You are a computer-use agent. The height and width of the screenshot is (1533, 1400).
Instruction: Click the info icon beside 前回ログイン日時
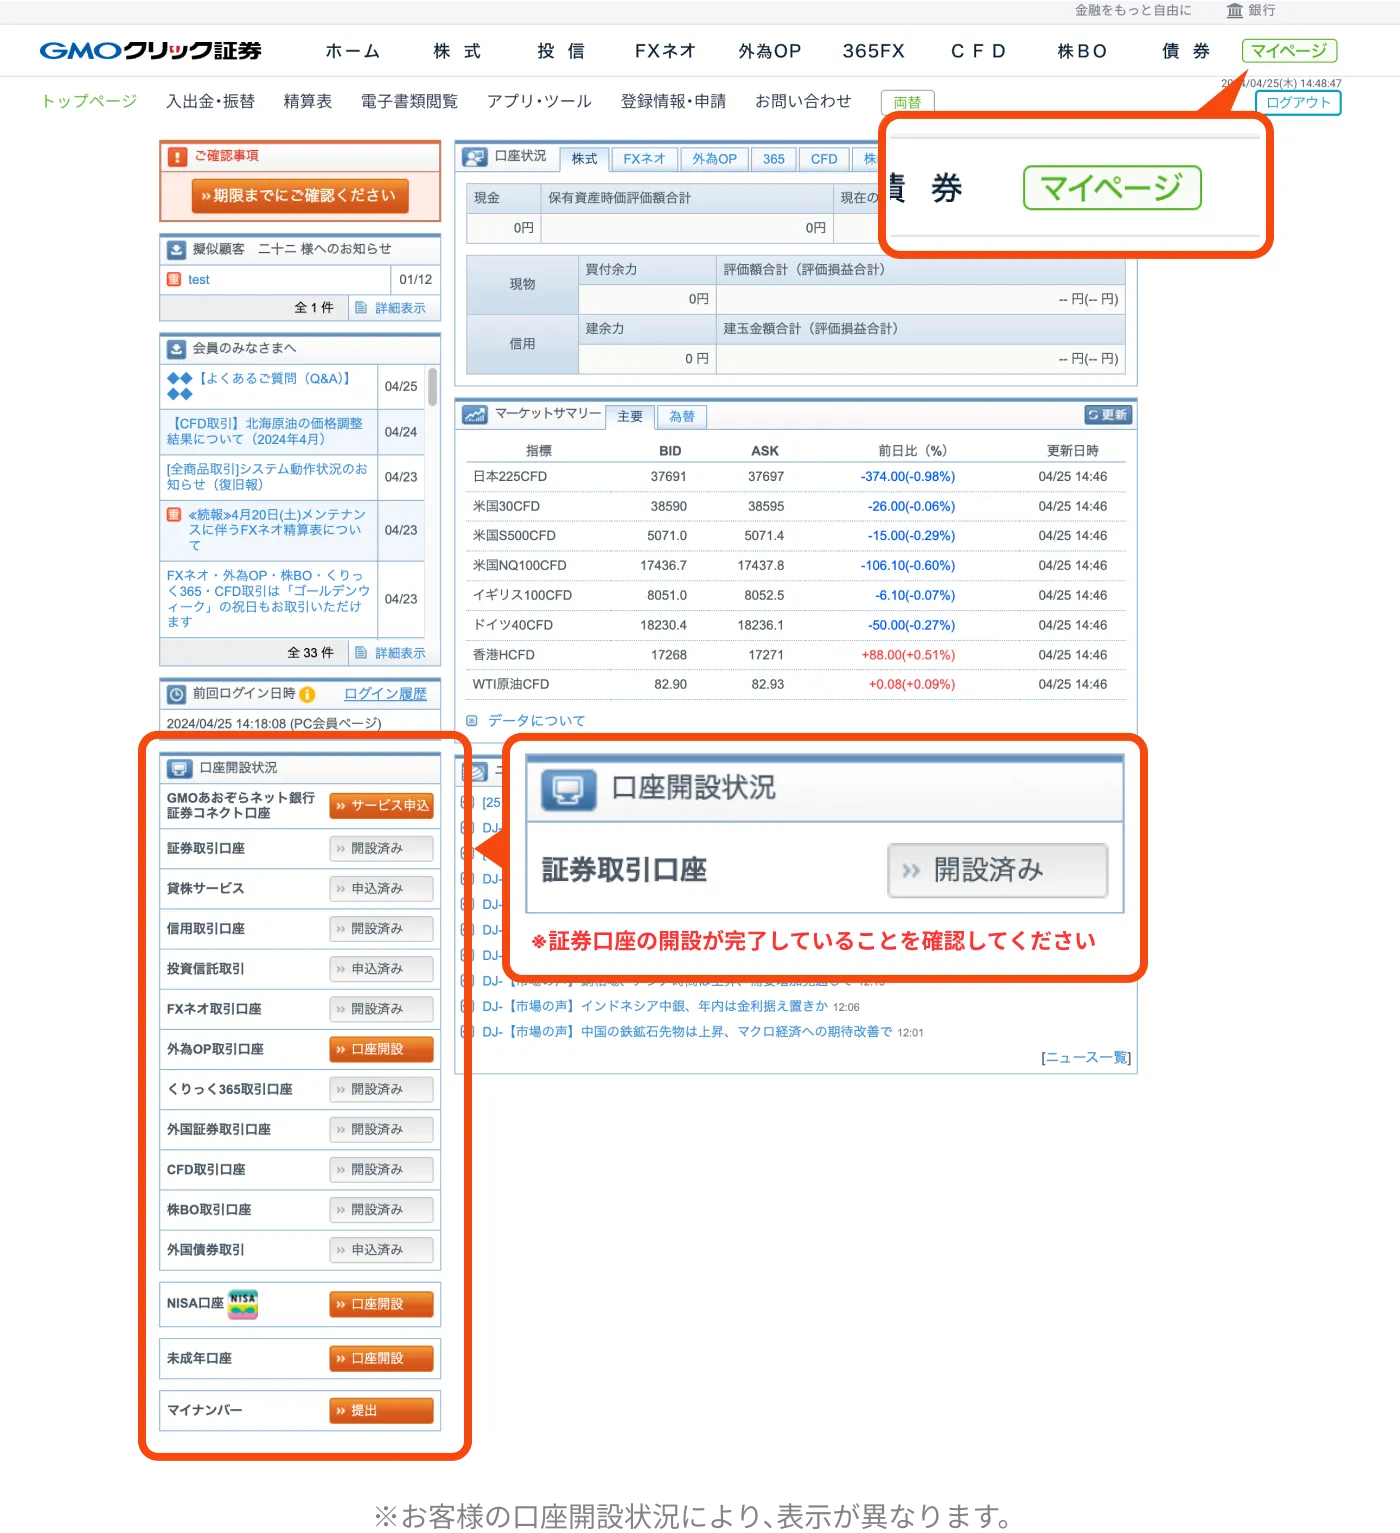point(307,694)
